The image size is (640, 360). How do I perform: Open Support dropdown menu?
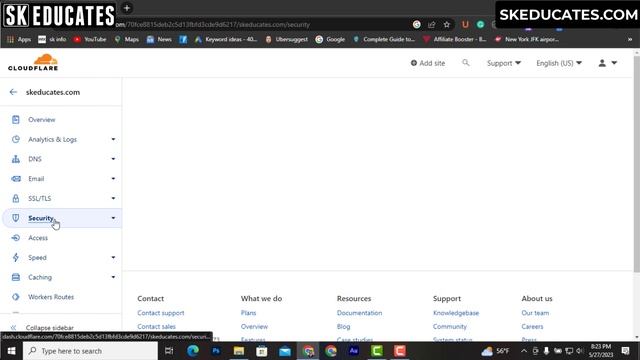point(504,63)
